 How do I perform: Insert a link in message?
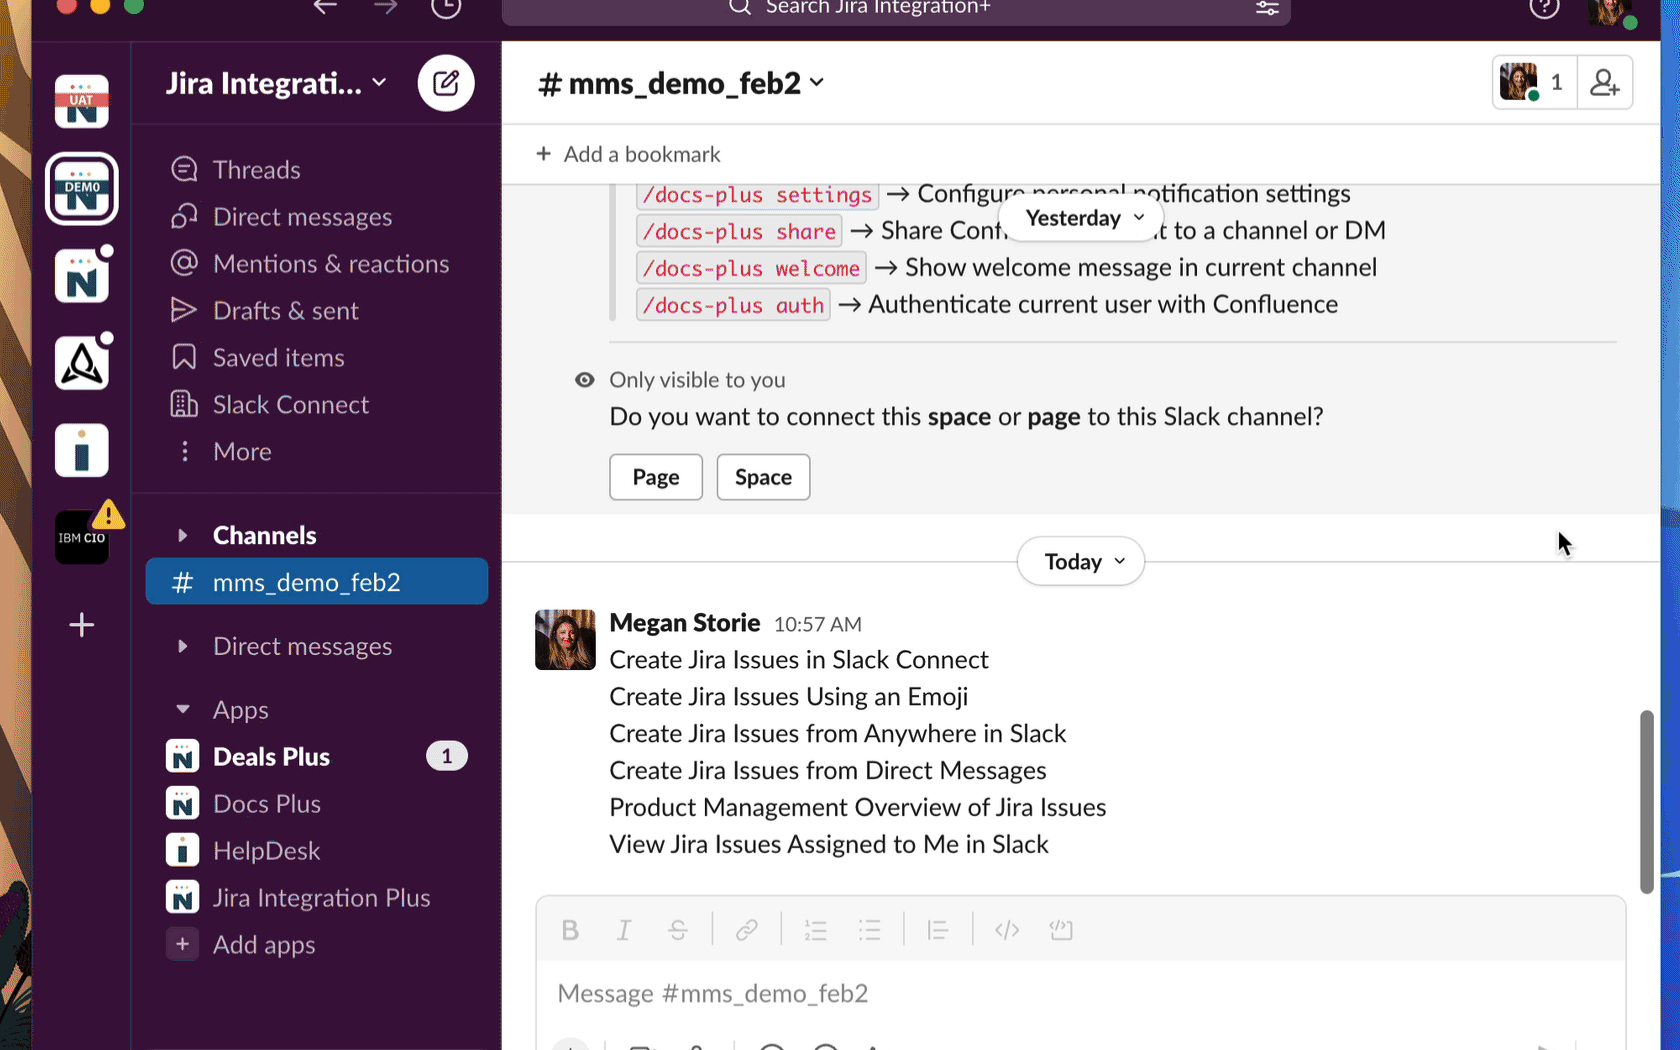pos(746,930)
